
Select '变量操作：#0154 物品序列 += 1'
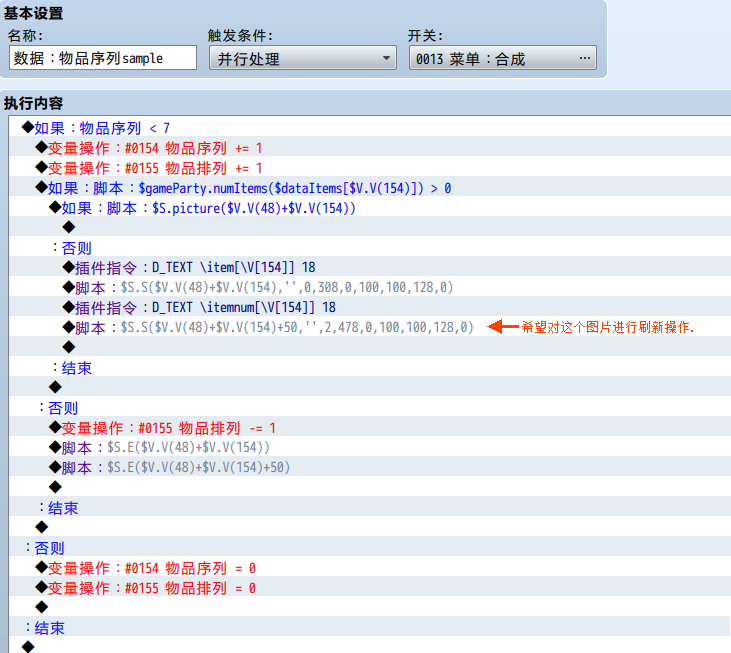[x=149, y=148]
